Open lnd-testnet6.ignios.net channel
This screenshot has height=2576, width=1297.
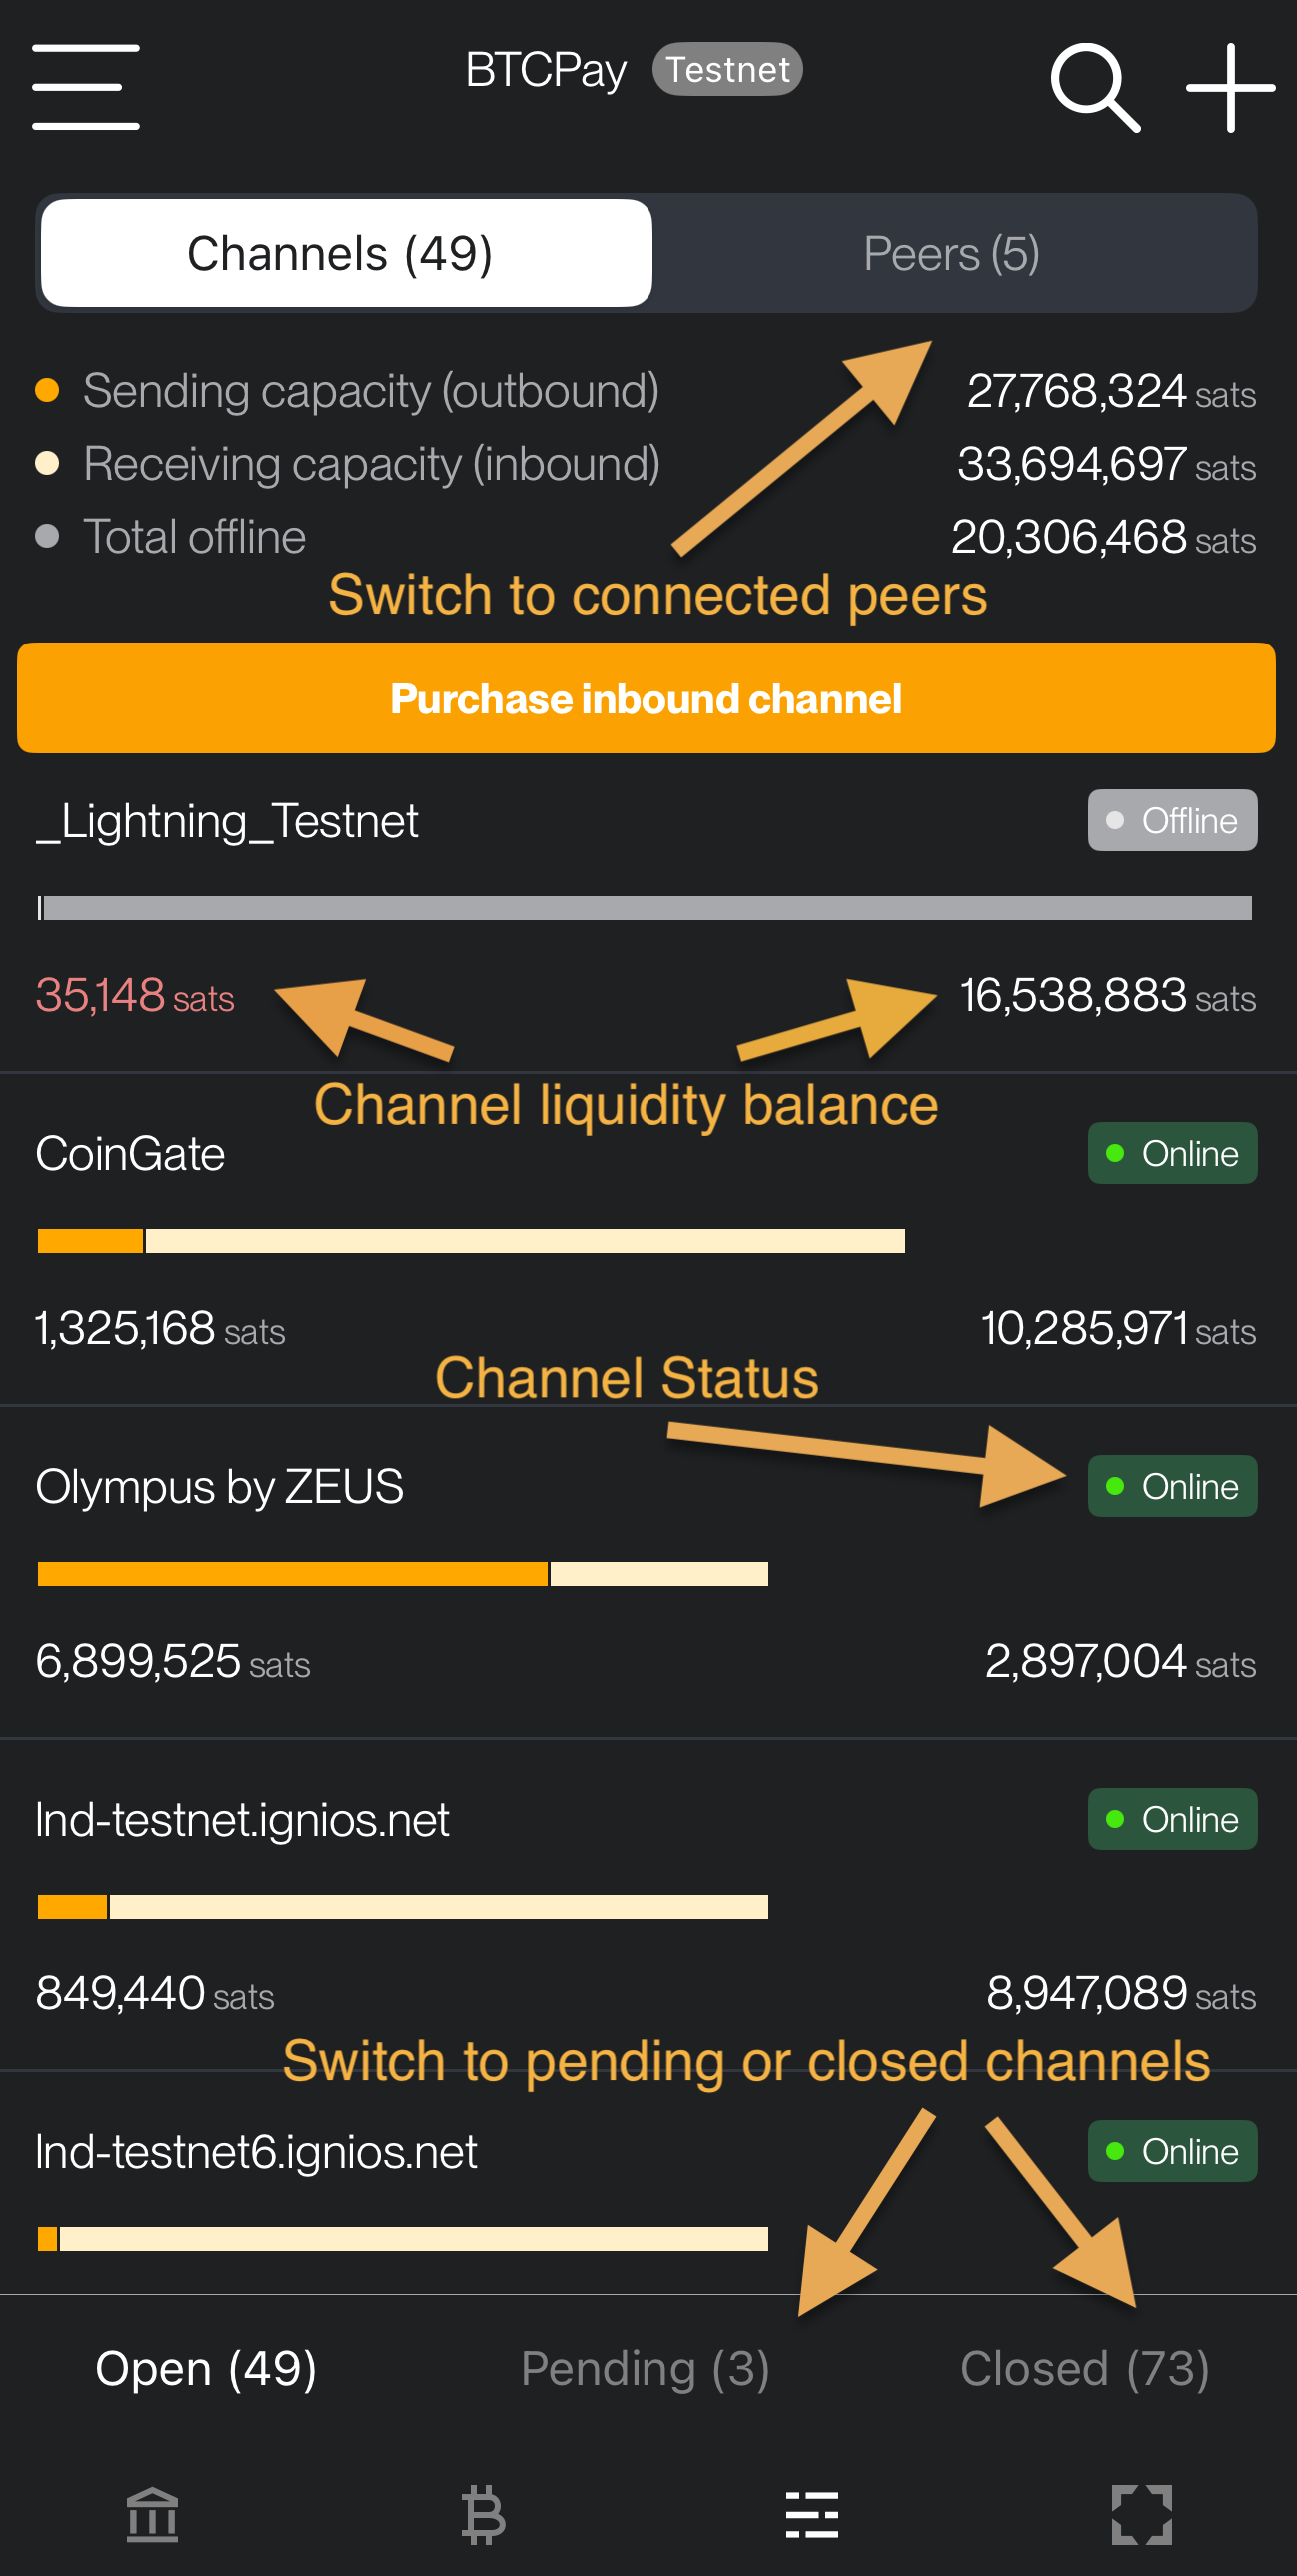[x=256, y=2152]
